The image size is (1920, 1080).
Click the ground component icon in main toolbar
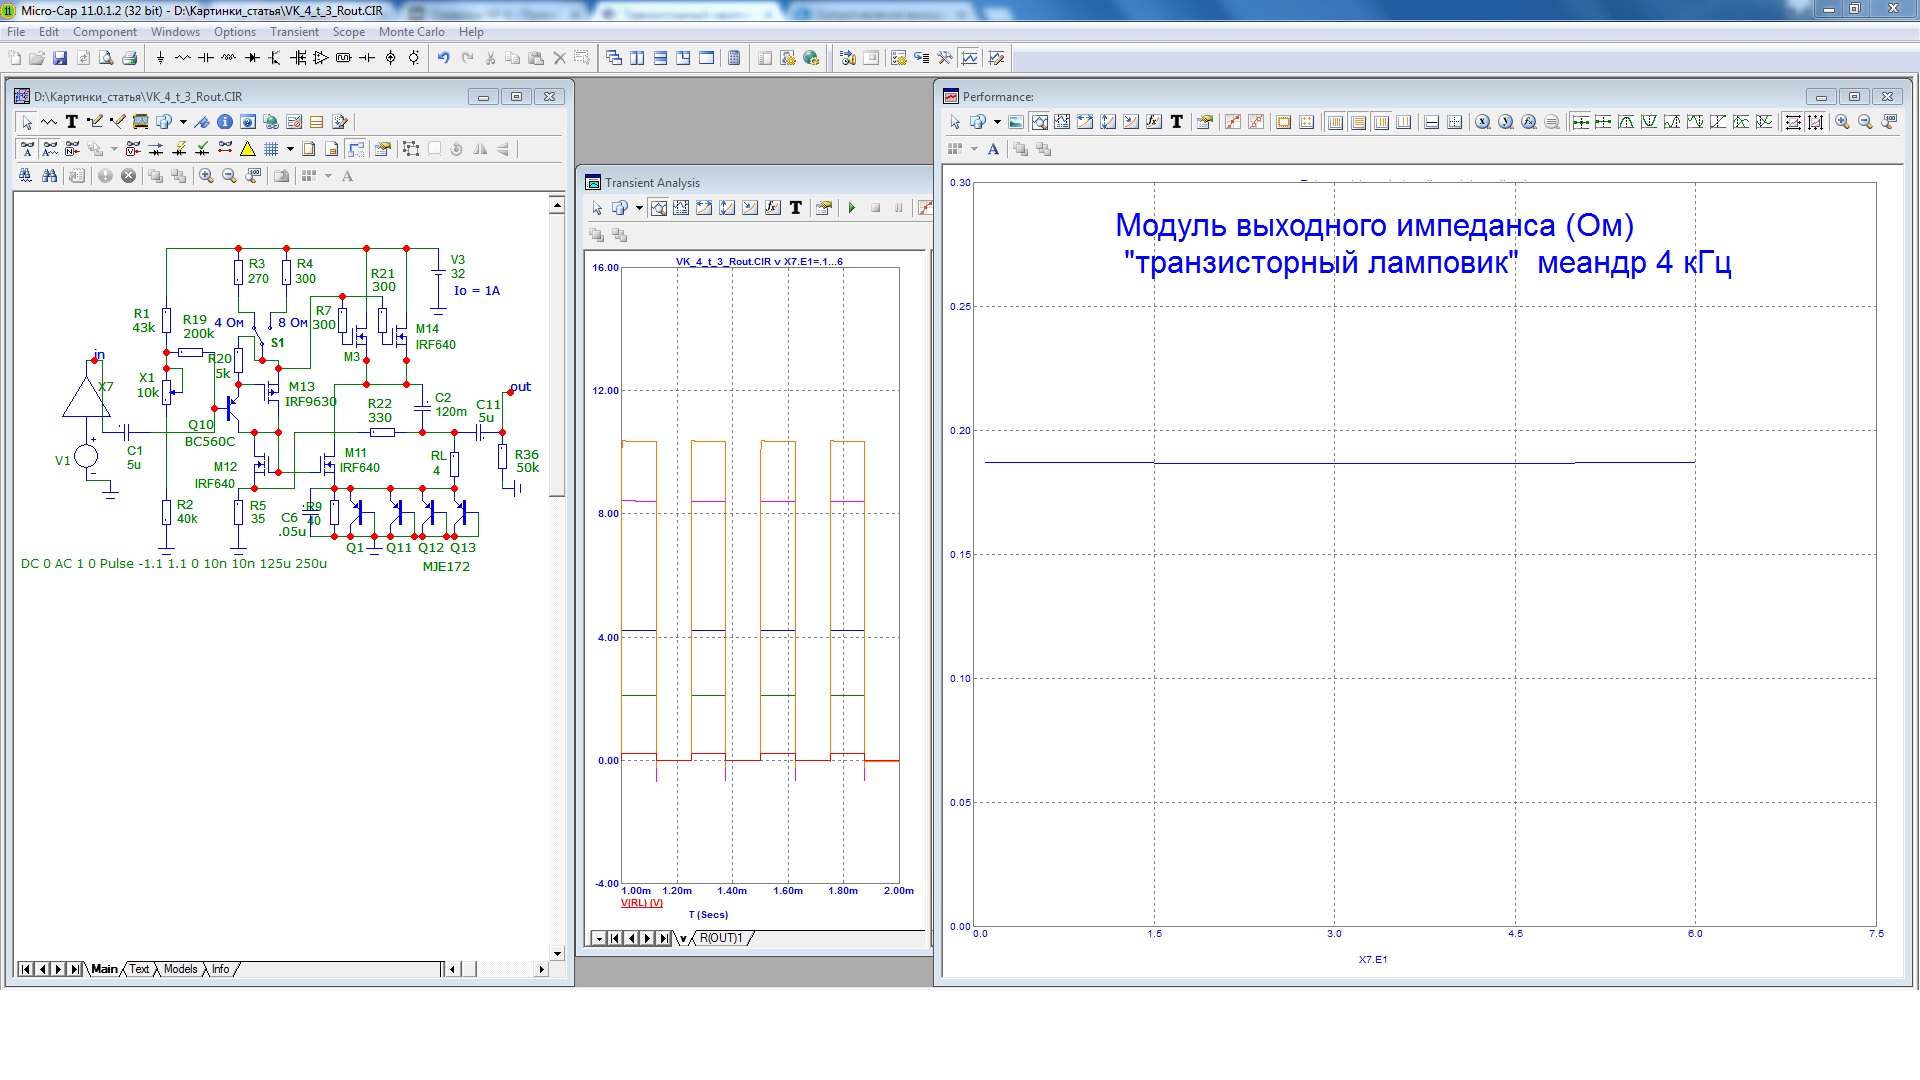tap(160, 58)
